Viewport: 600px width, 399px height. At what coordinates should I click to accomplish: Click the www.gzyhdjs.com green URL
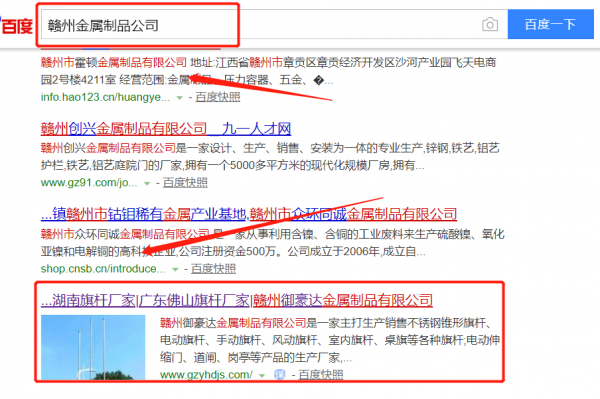[206, 375]
